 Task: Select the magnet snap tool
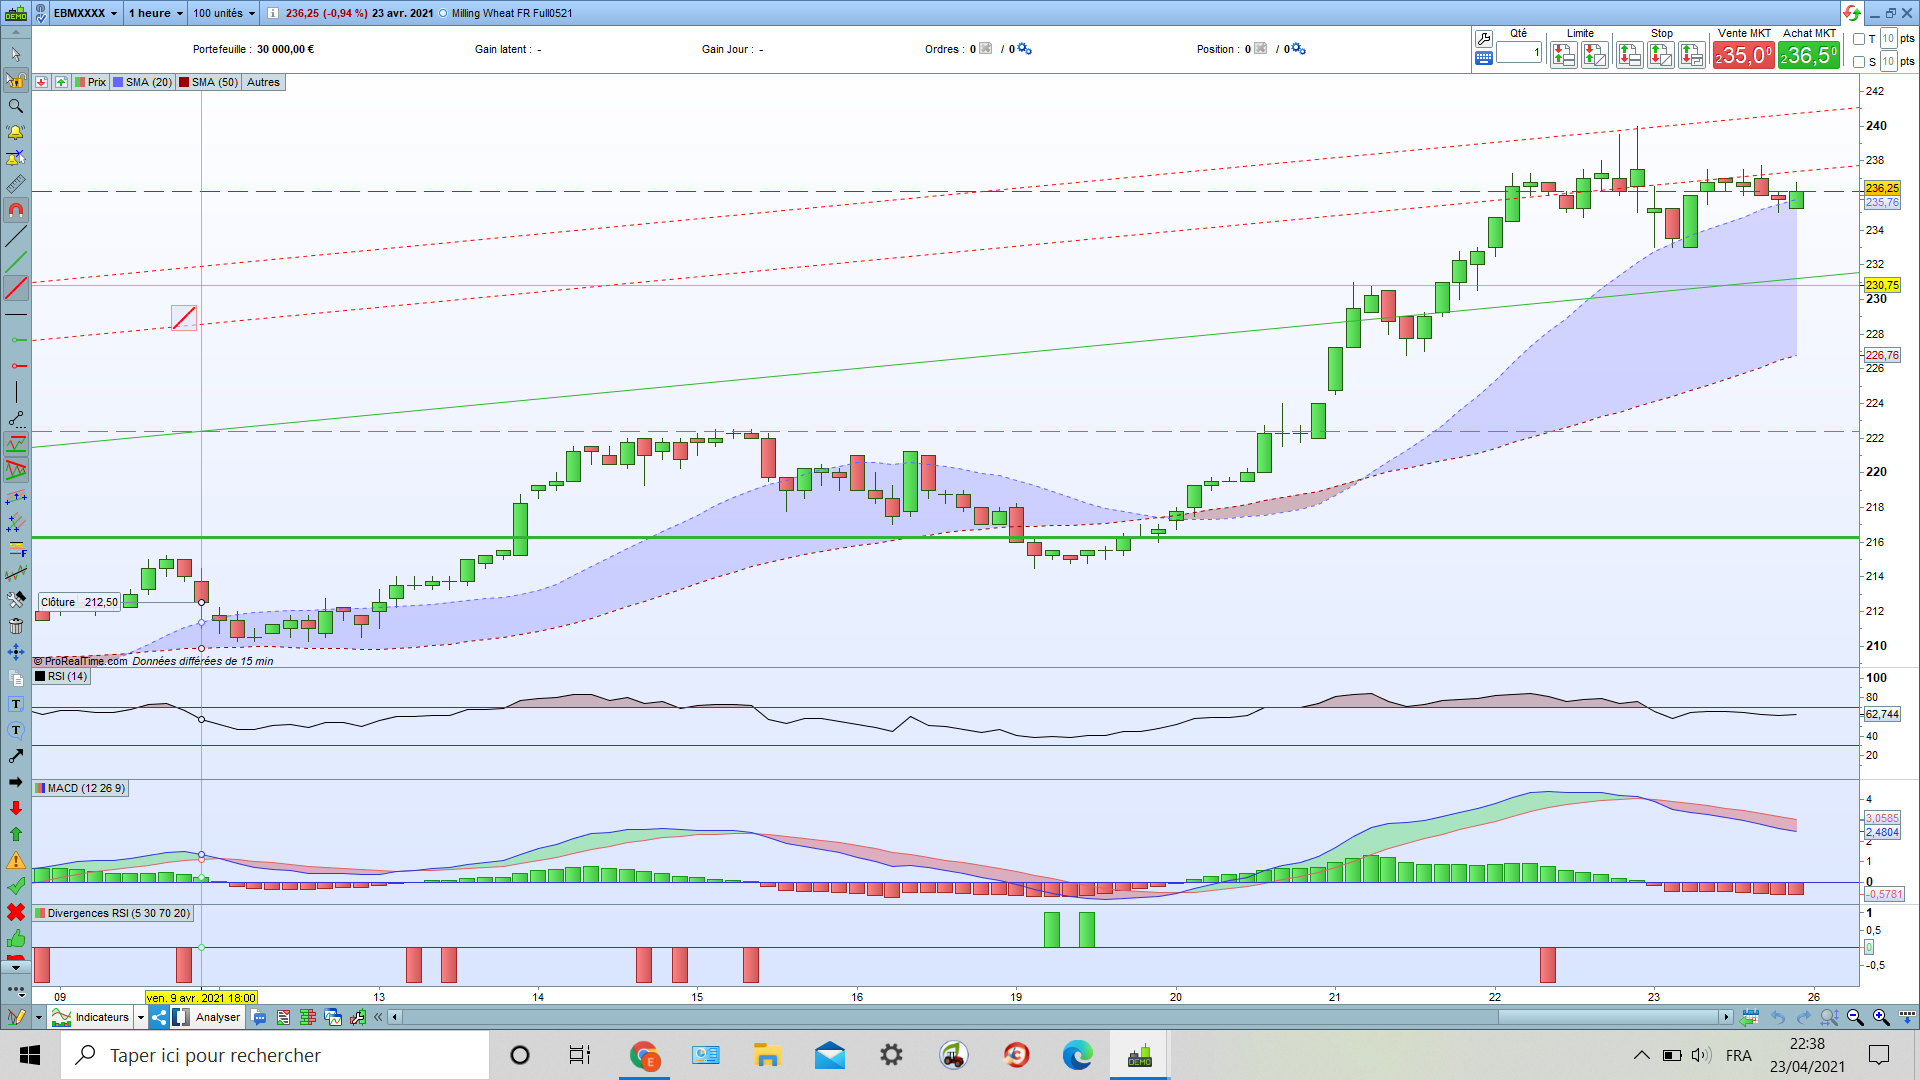pyautogui.click(x=16, y=210)
